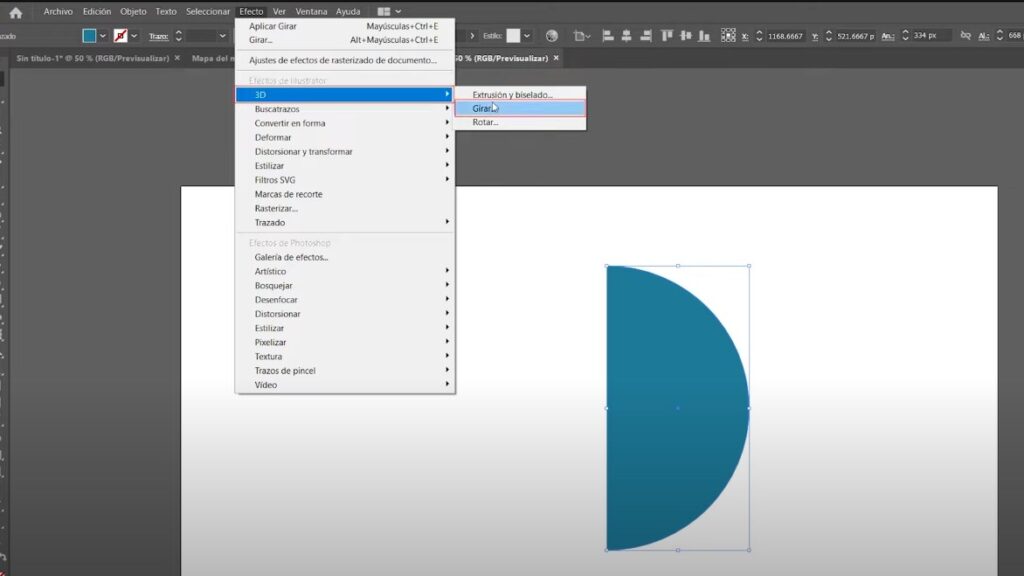Open the fill color dropdown arrow
This screenshot has width=1024, height=576.
tap(102, 35)
